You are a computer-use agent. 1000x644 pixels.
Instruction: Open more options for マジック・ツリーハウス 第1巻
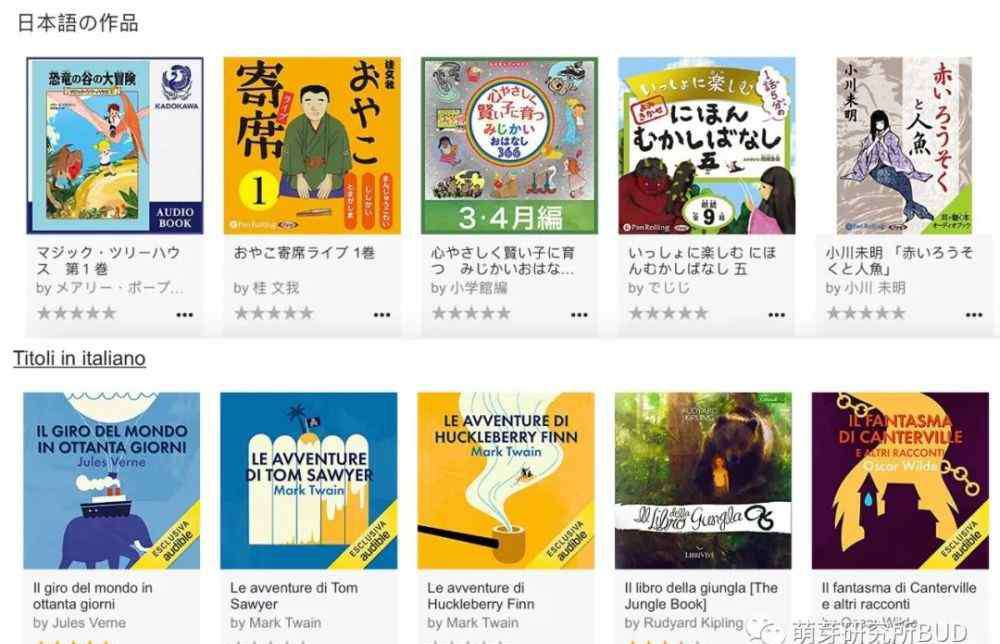coord(184,314)
